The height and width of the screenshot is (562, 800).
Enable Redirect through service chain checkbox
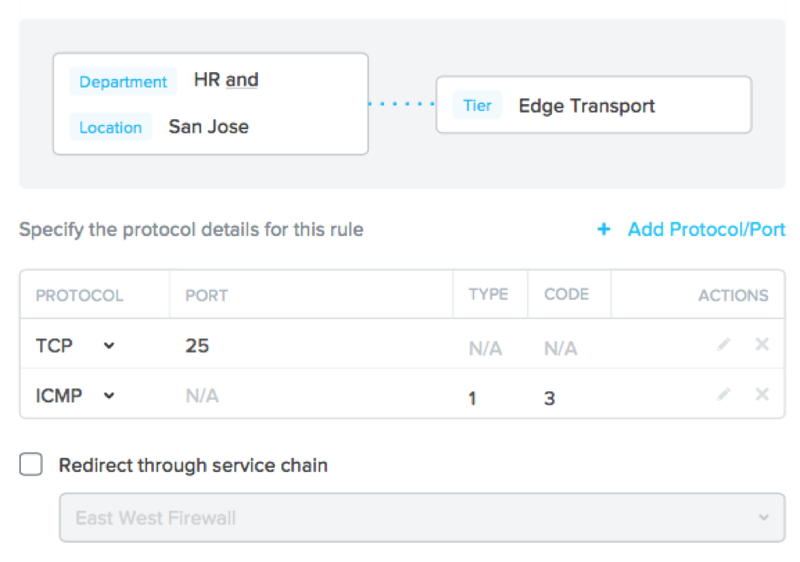(31, 465)
